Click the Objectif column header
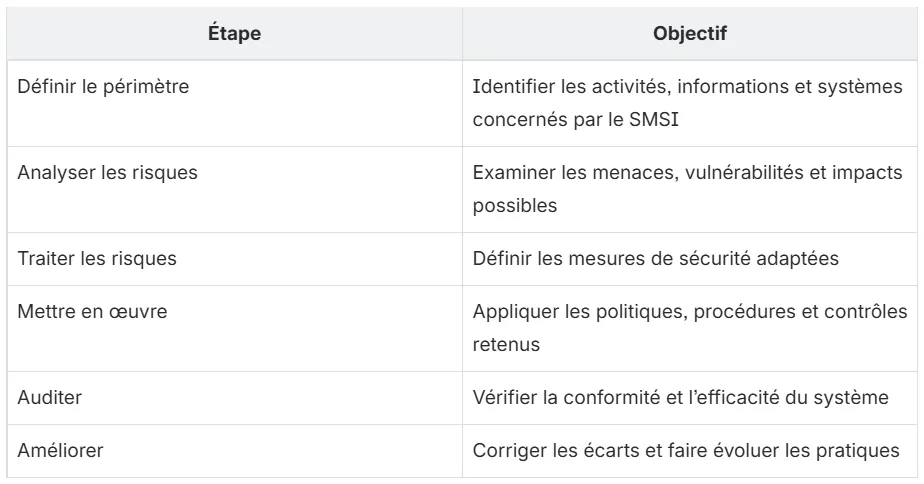Screen dimensions: 924x484 pyautogui.click(x=690, y=34)
